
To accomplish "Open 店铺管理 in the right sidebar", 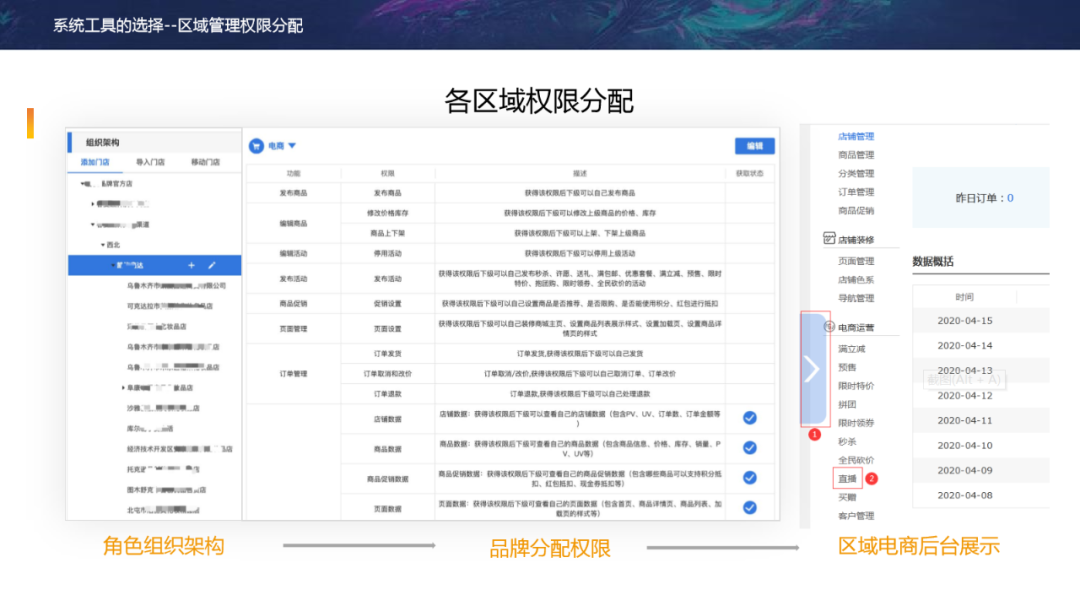I will tap(856, 136).
